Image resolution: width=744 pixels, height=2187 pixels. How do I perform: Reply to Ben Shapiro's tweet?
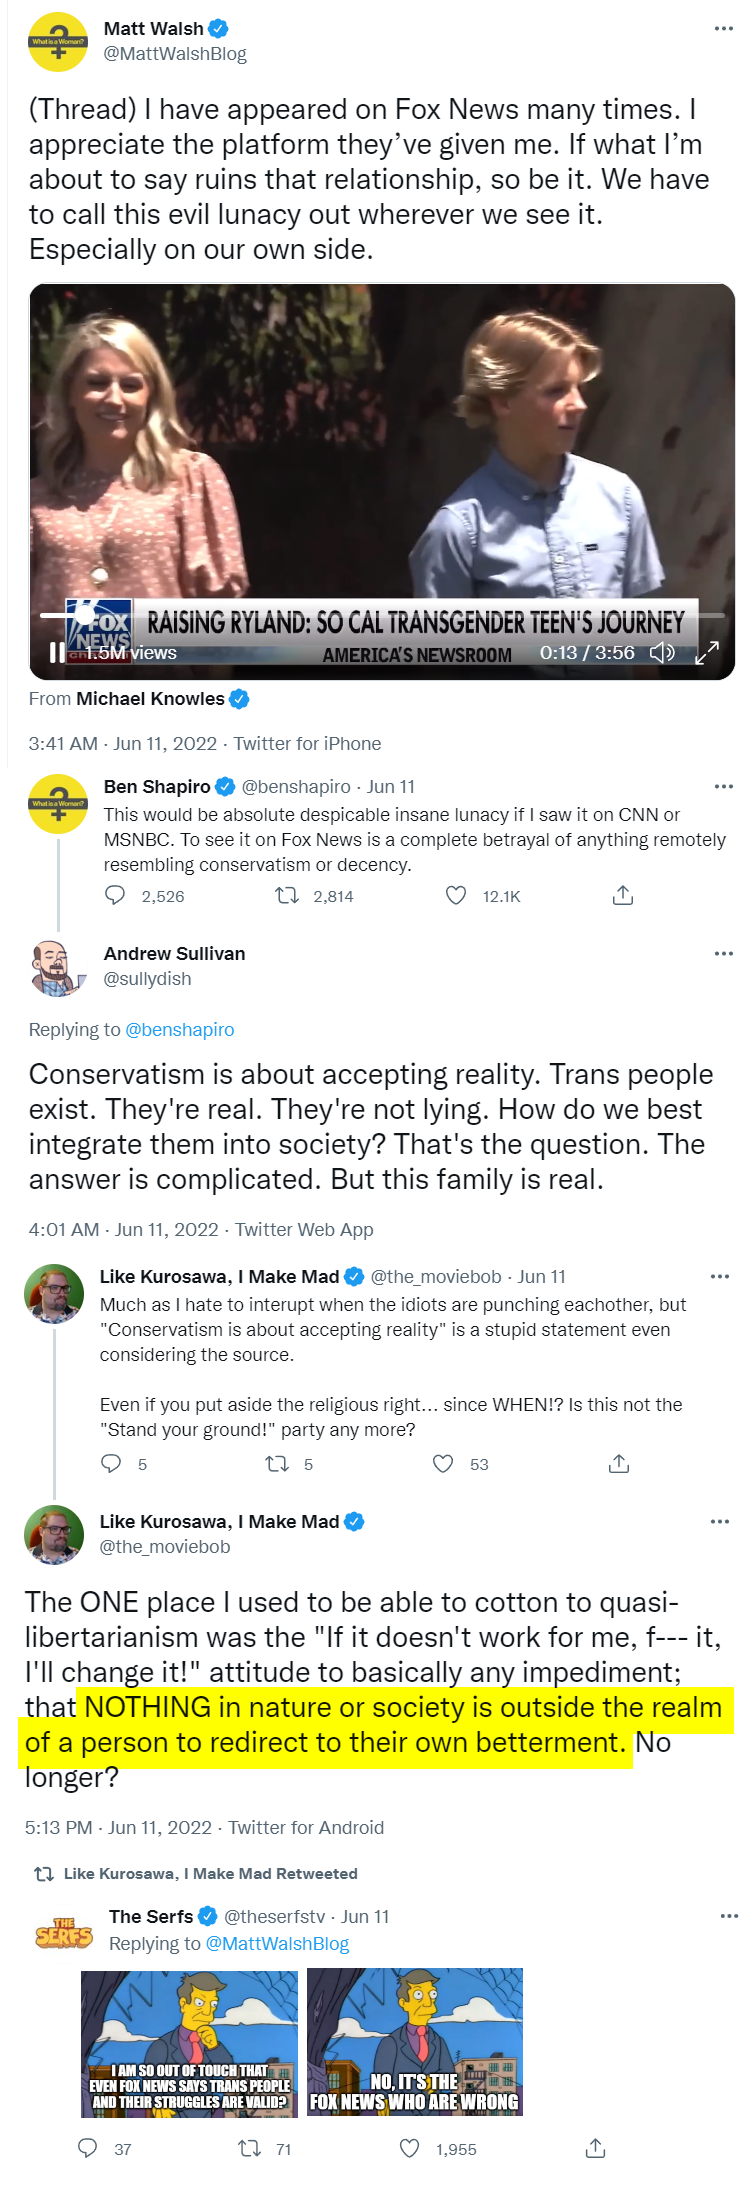pos(116,895)
